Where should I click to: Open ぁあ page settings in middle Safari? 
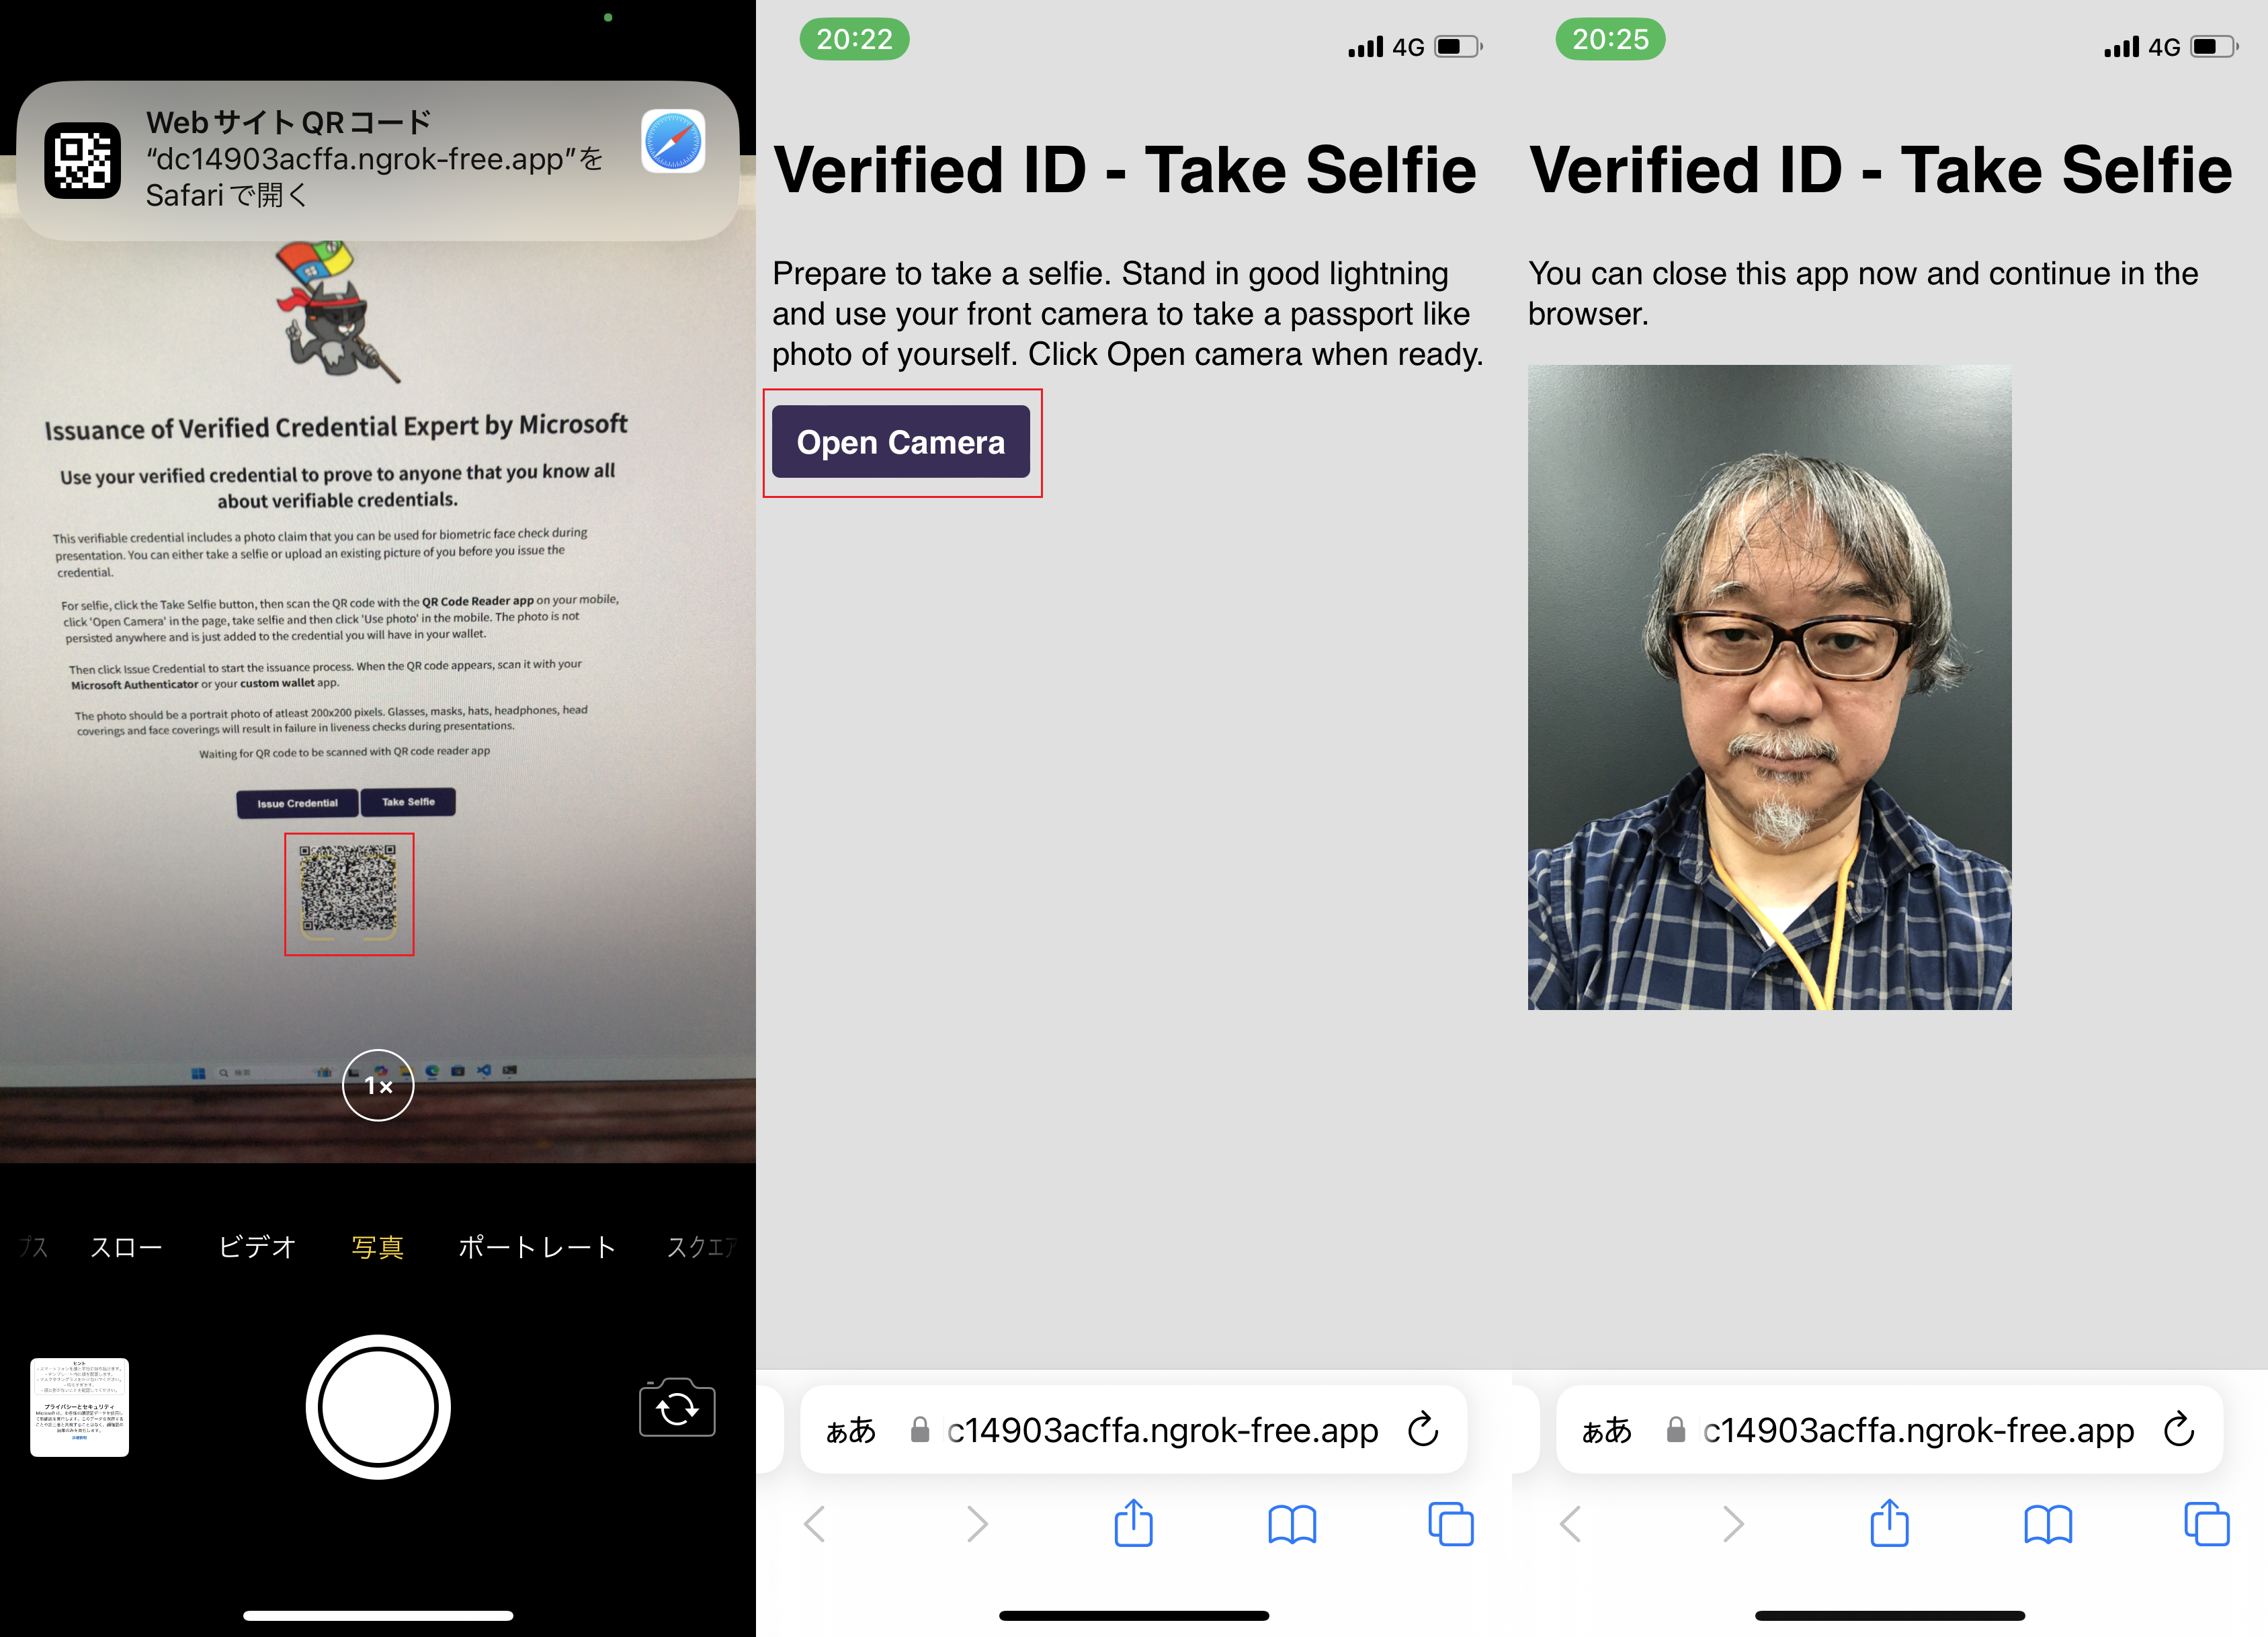tap(850, 1431)
